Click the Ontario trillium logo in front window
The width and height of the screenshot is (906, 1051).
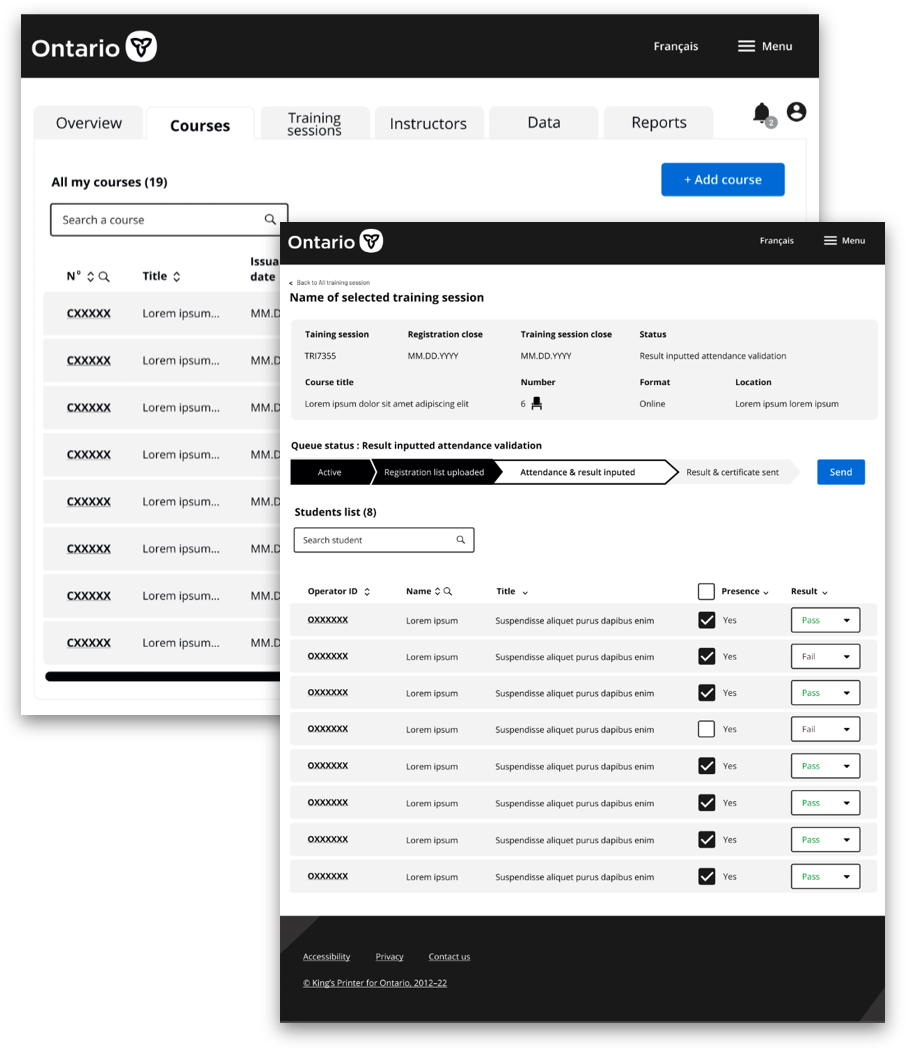pos(371,241)
